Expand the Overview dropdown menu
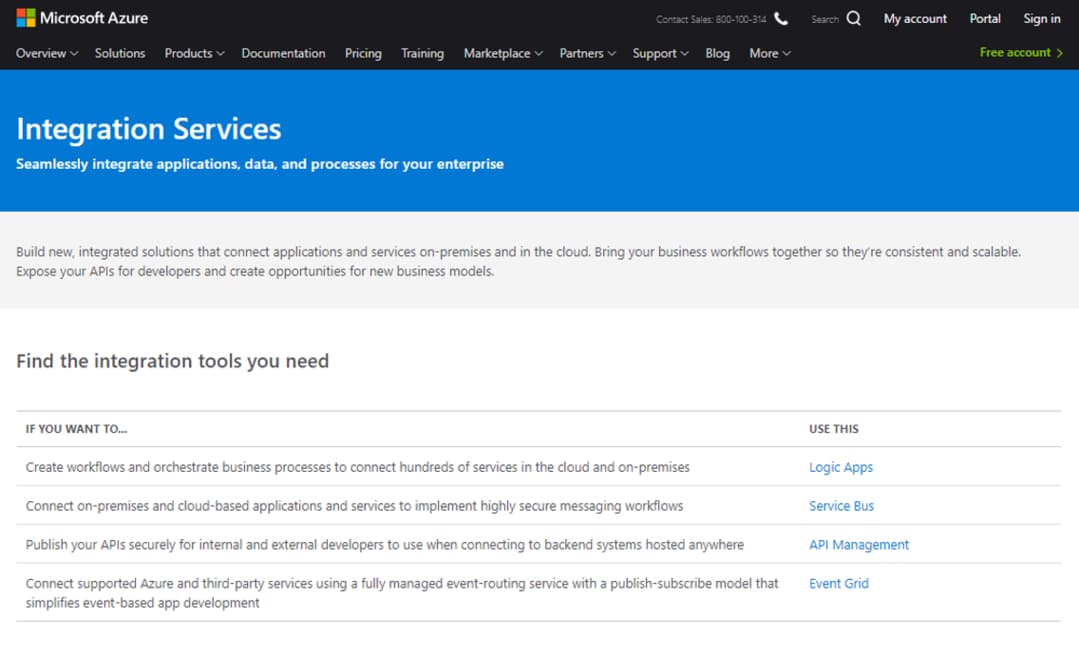 47,53
